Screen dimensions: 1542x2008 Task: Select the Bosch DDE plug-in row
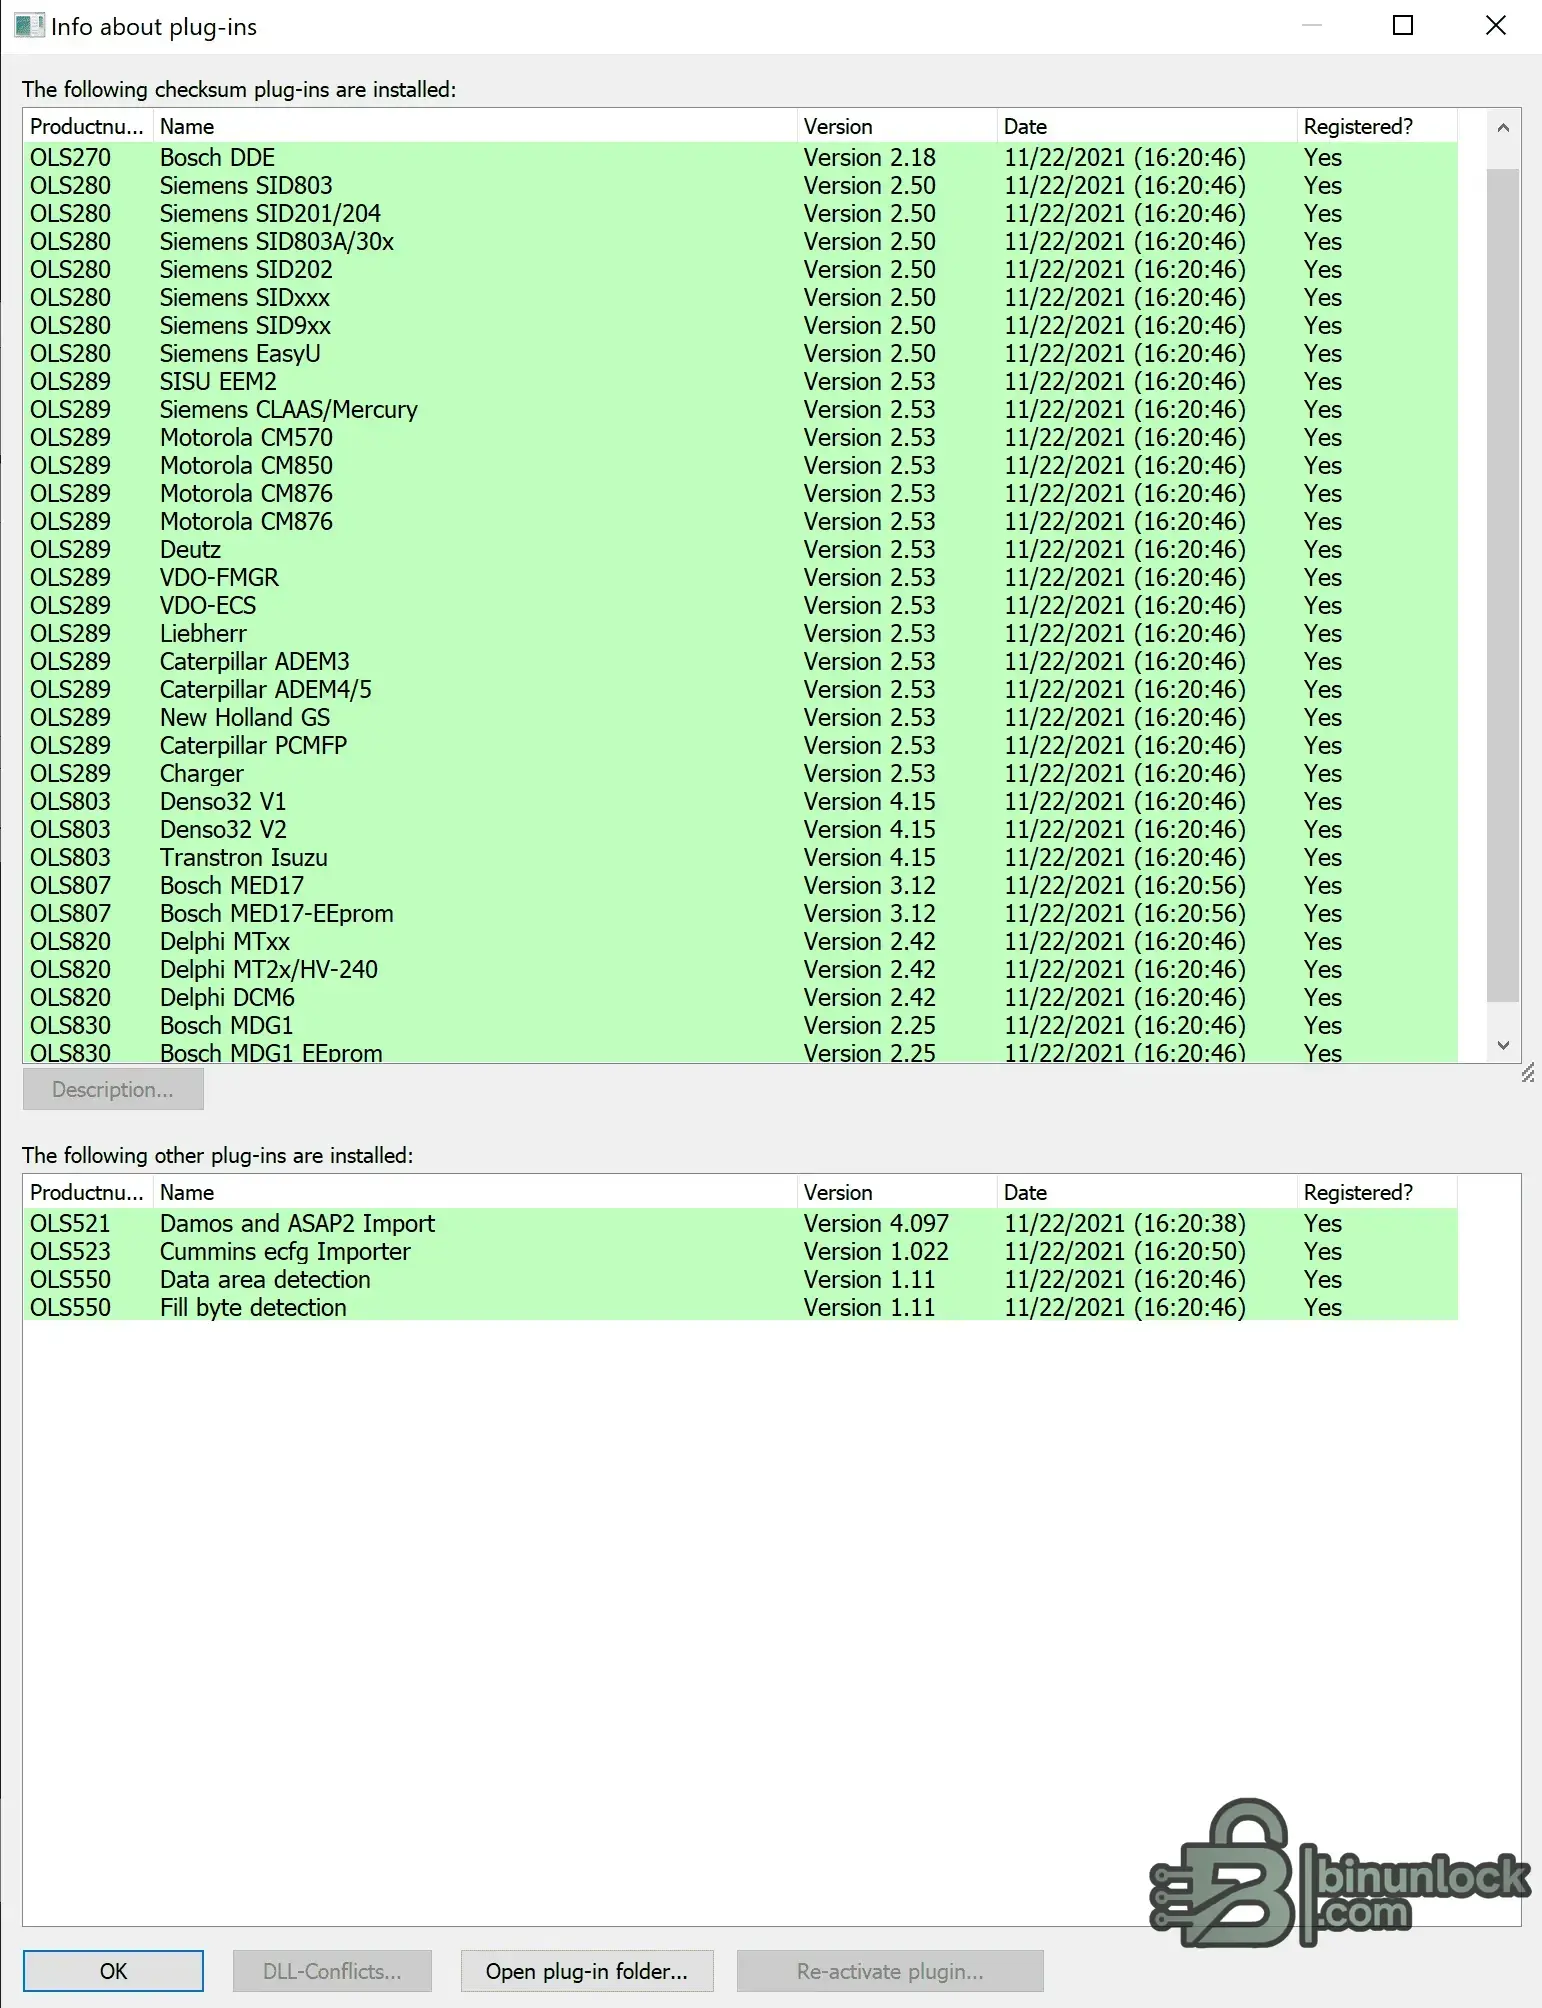click(x=740, y=157)
